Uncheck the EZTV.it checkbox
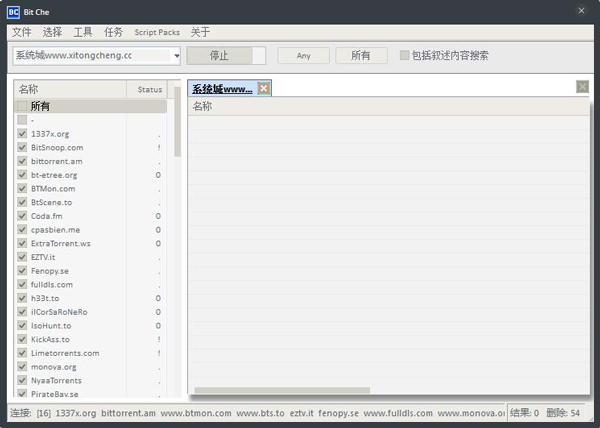Viewport: 600px width, 428px height. click(22, 257)
